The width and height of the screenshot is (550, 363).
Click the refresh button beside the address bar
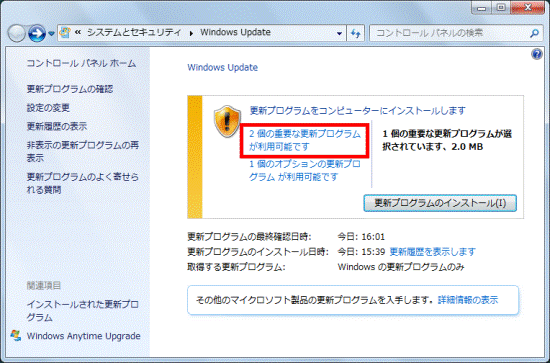[x=355, y=34]
